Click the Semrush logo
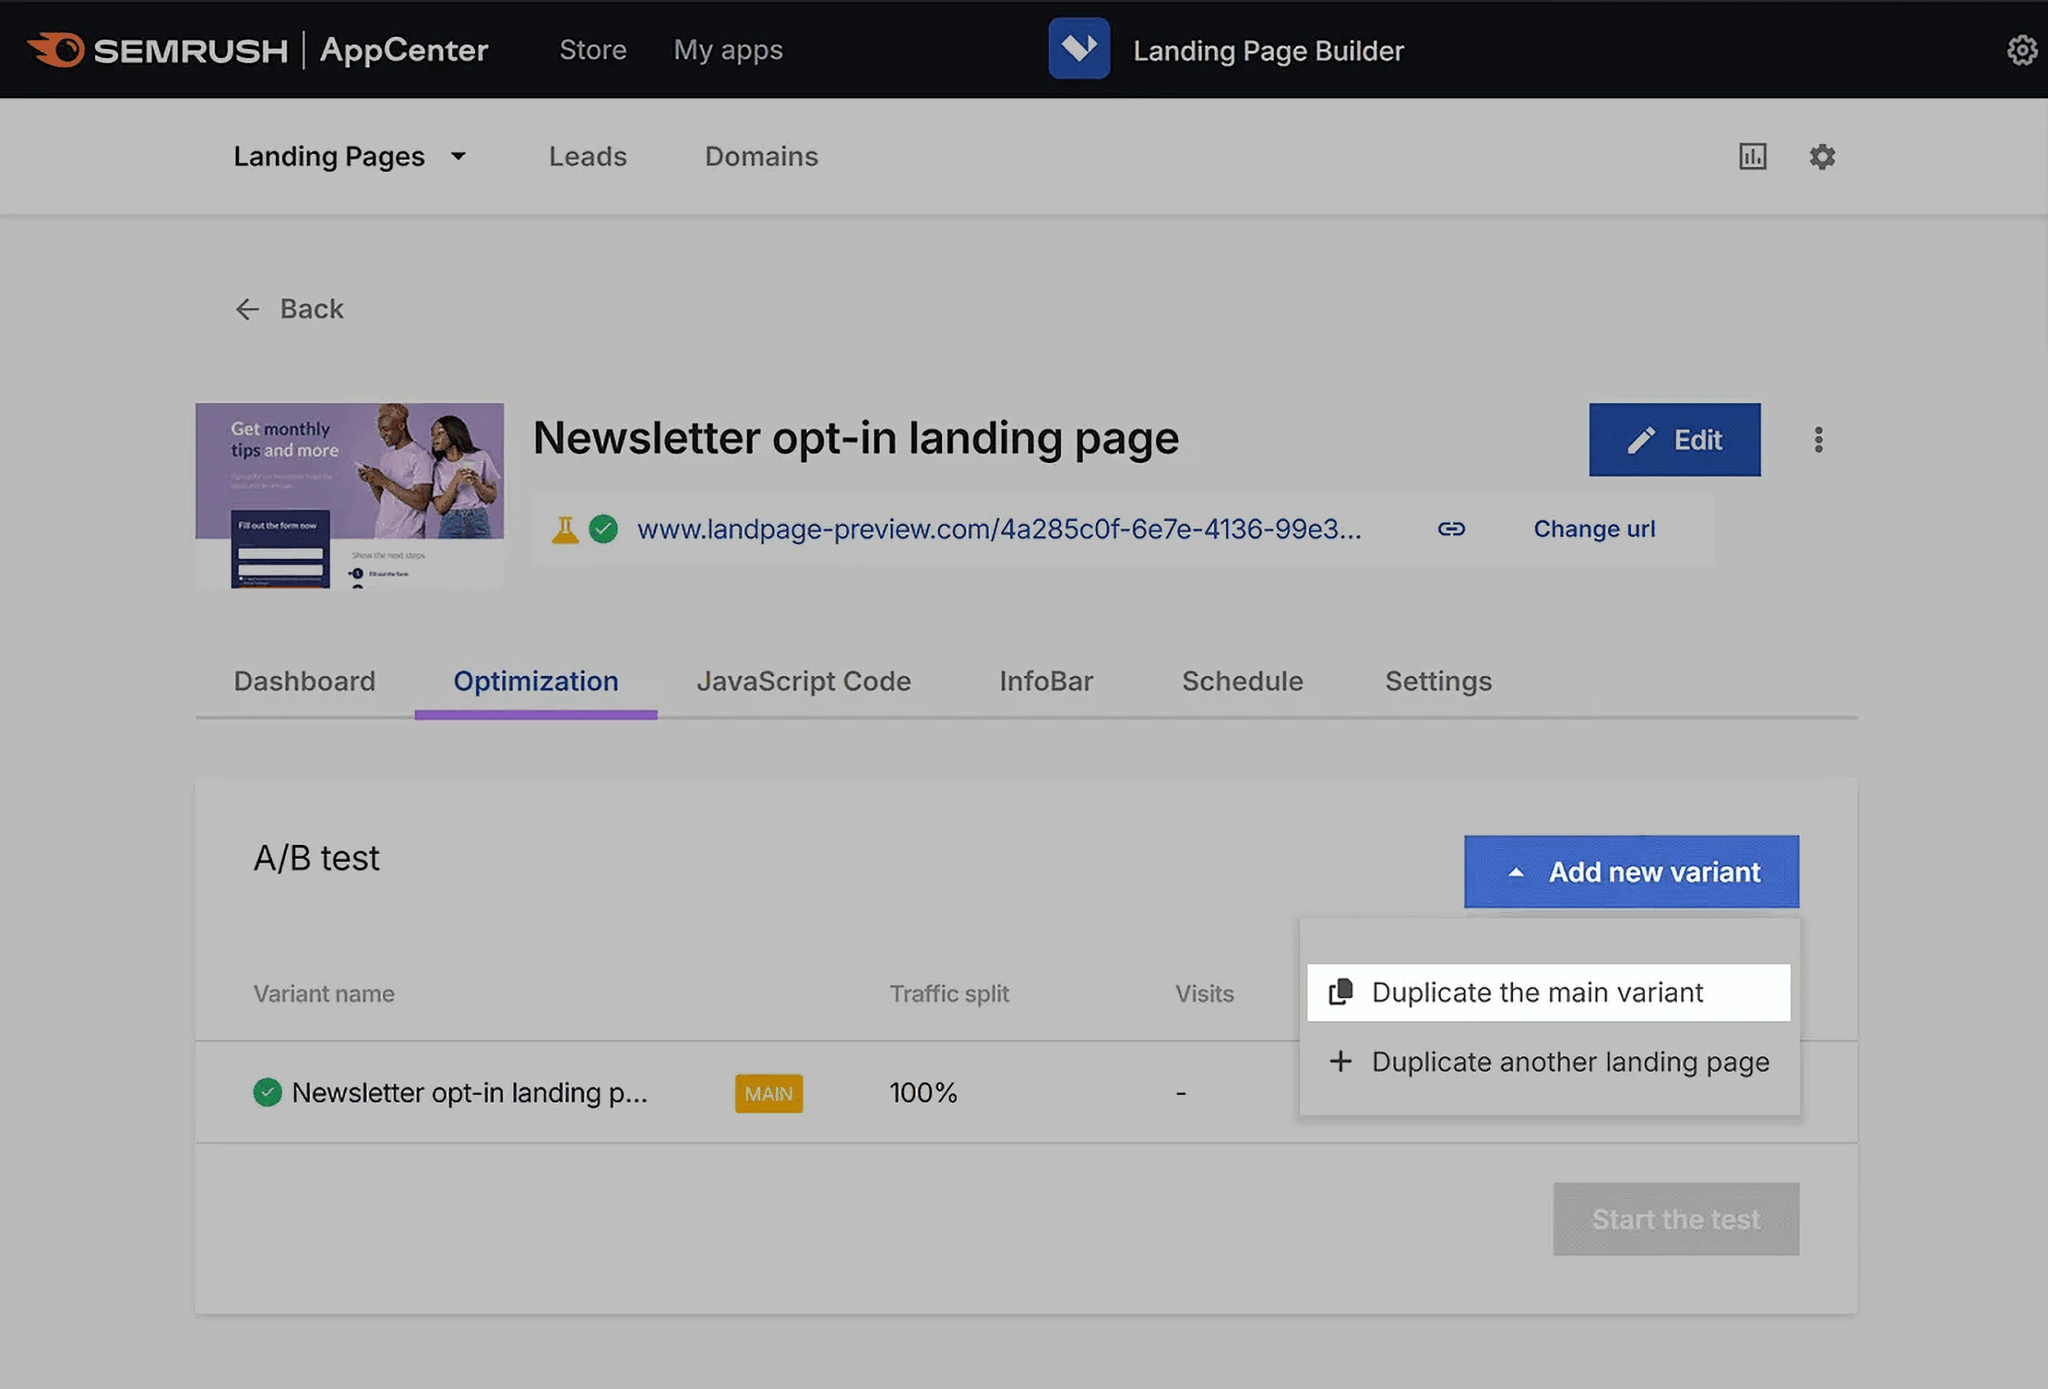The width and height of the screenshot is (2048, 1389). (156, 49)
